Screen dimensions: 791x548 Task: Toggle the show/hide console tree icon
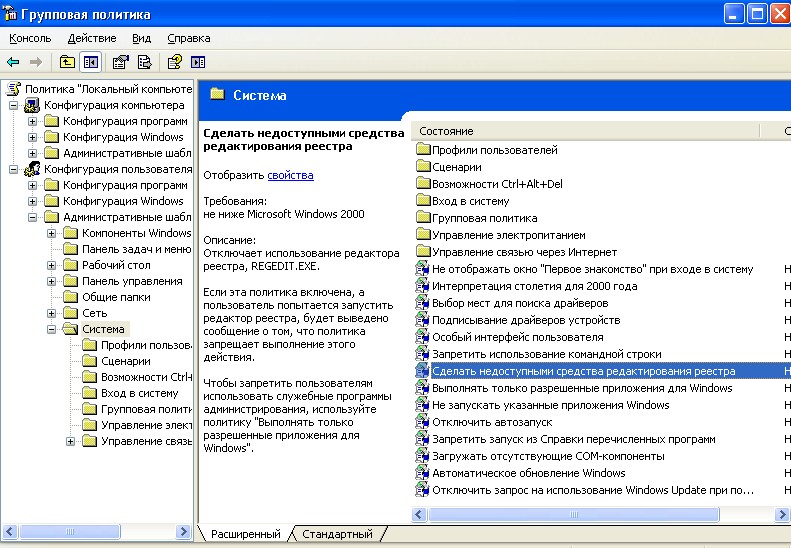(x=91, y=62)
